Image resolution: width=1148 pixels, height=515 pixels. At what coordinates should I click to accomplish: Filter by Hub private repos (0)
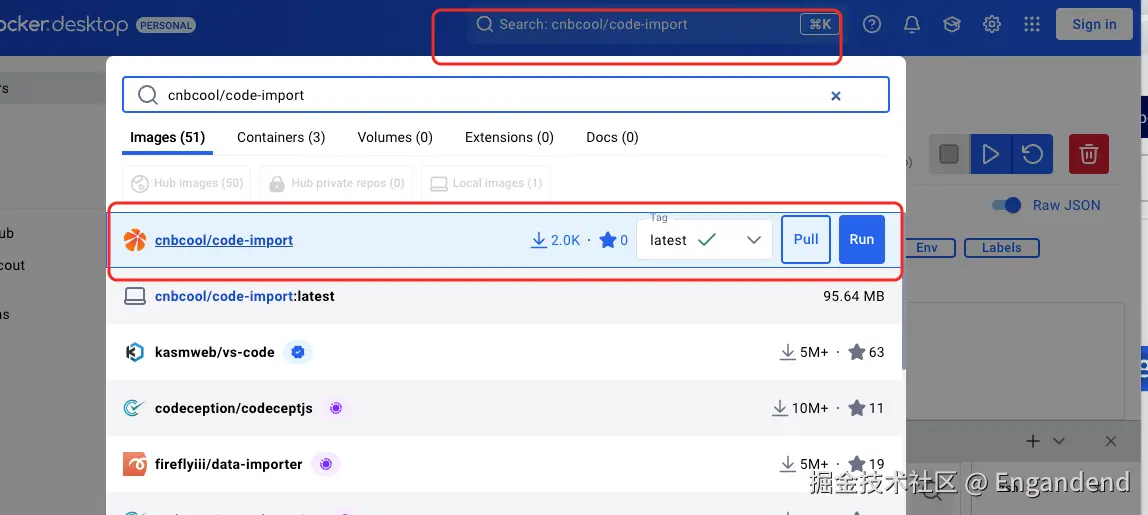336,183
